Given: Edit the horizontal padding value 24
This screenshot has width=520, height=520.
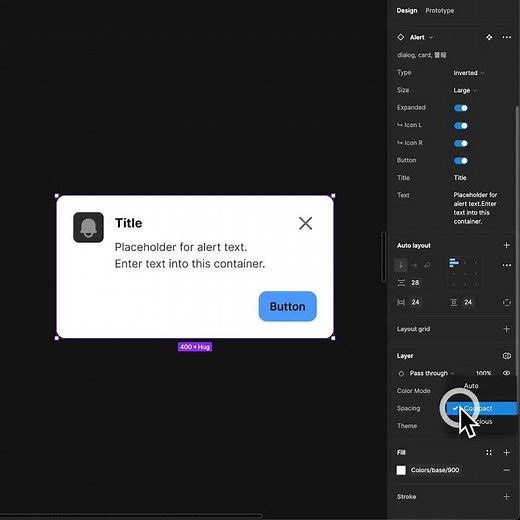Looking at the screenshot, I should [x=415, y=302].
